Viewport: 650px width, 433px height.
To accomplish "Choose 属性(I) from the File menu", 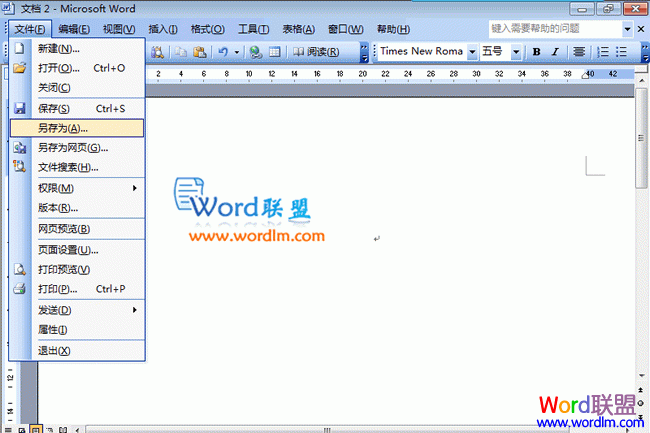I will (x=77, y=330).
